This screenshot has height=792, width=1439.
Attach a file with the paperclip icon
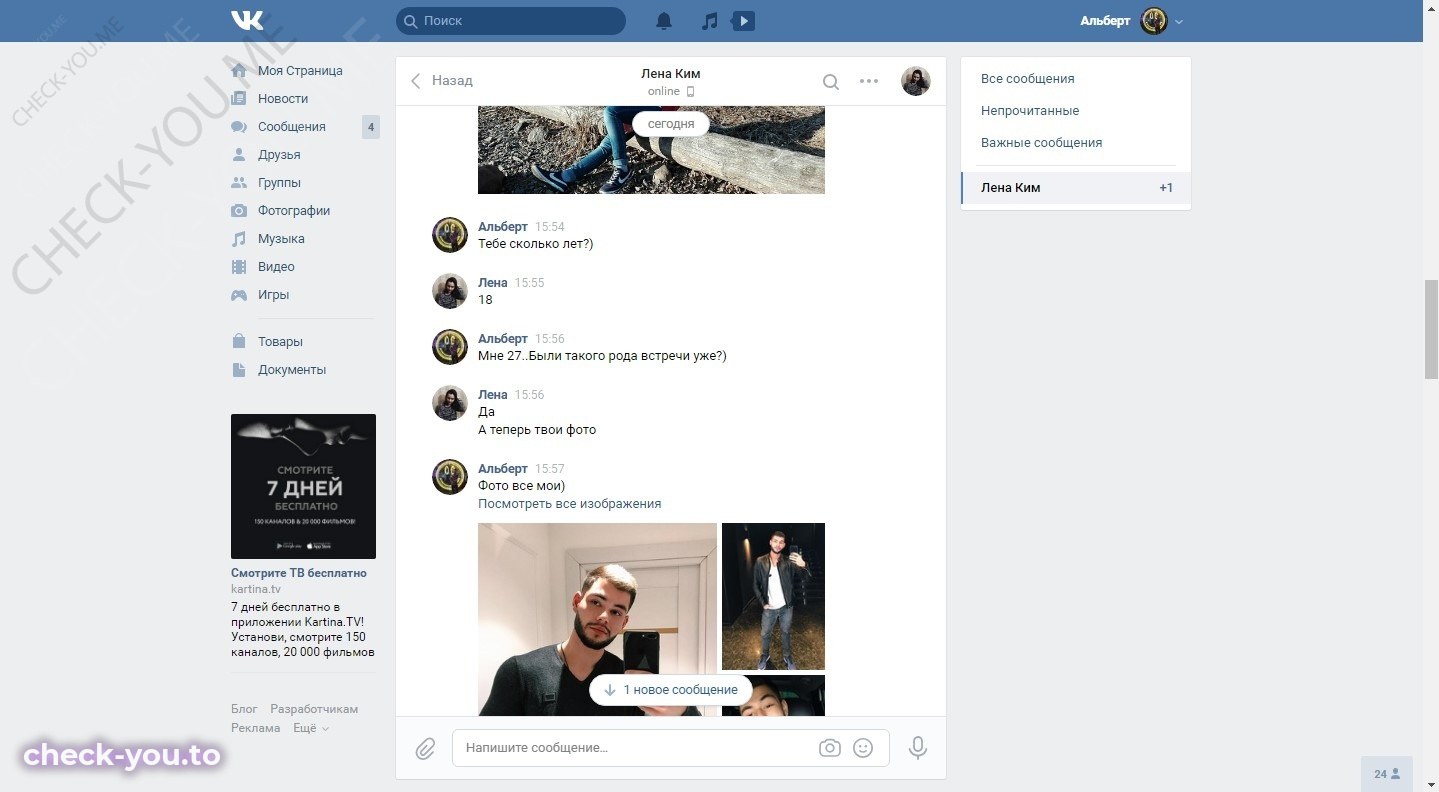click(x=425, y=748)
